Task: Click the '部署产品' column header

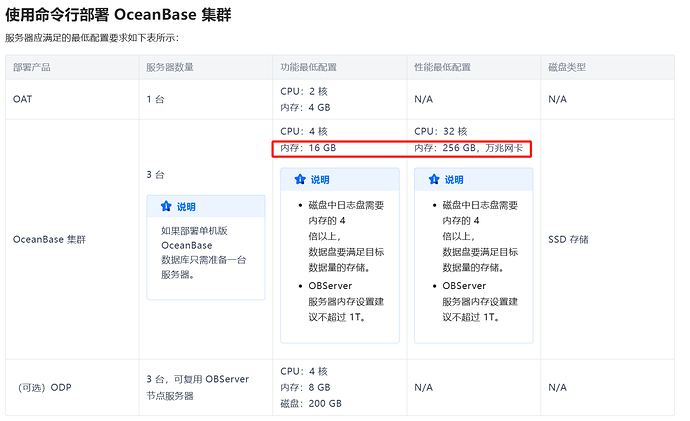Action: tap(32, 67)
